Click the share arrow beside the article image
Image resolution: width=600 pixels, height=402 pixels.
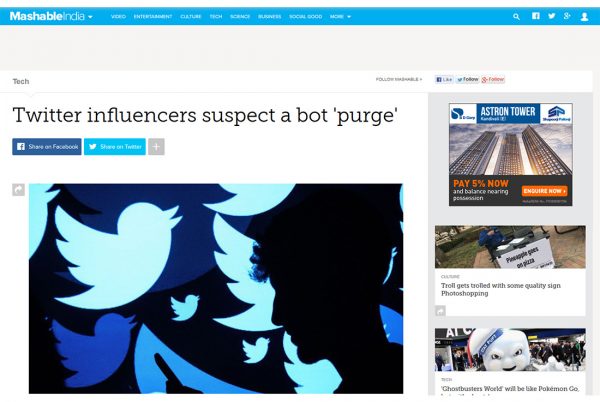(x=18, y=190)
